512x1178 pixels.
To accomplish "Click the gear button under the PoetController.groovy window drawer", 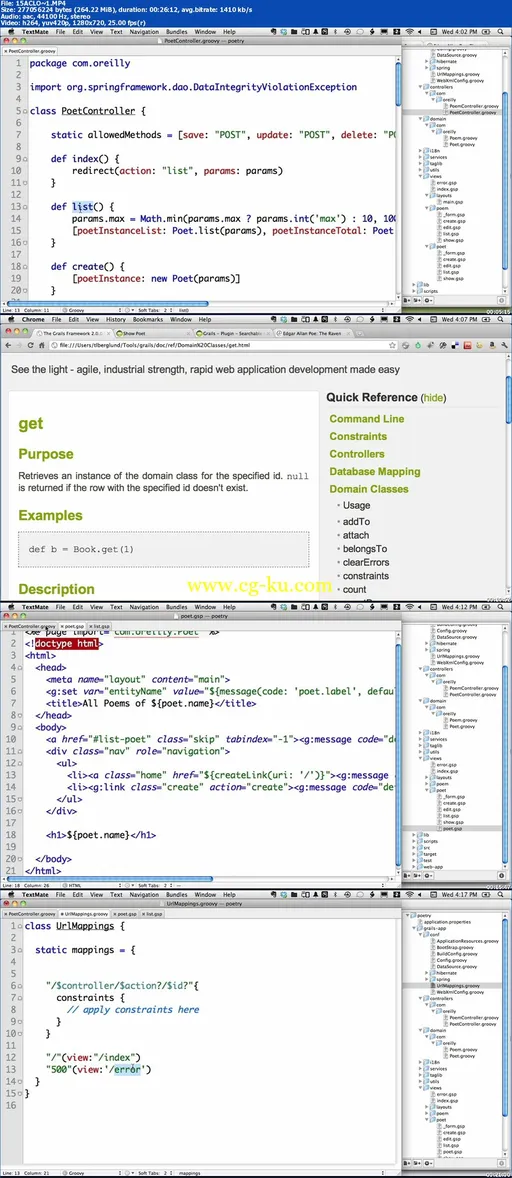I will pyautogui.click(x=428, y=299).
